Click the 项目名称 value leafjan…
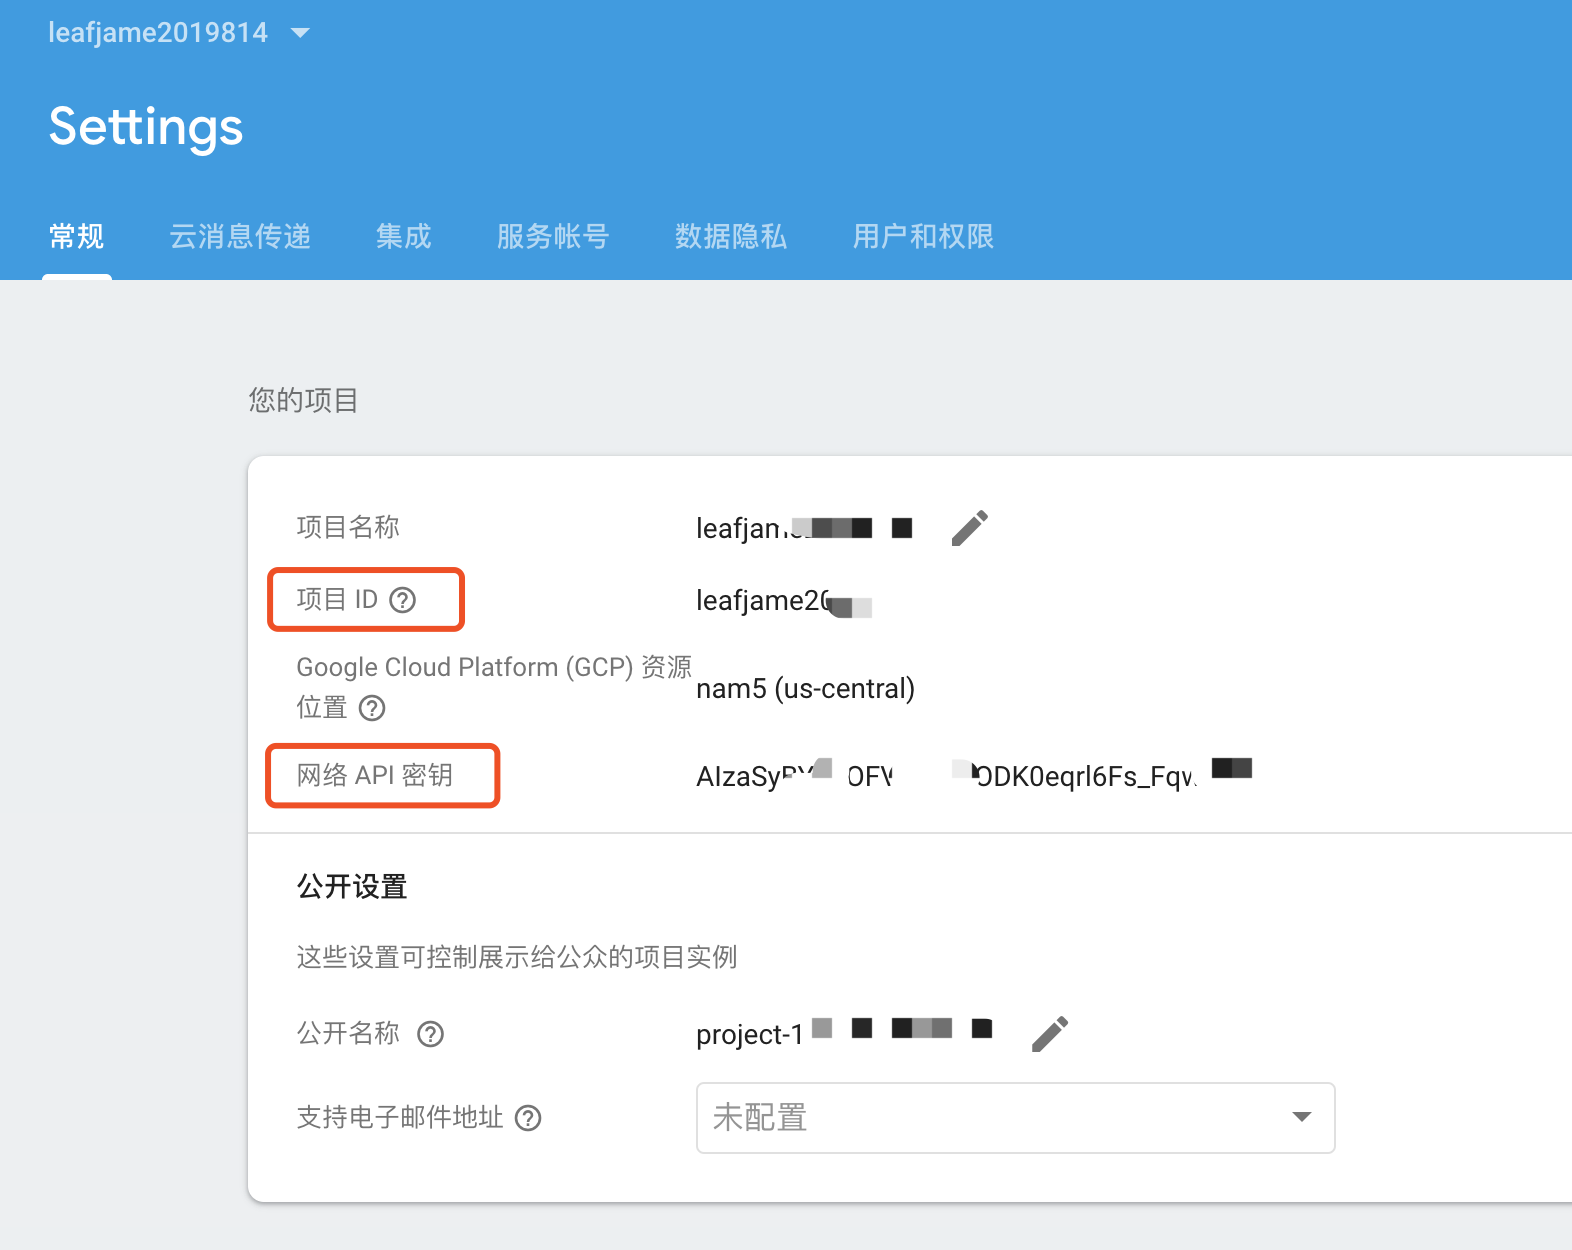The height and width of the screenshot is (1250, 1572). pyautogui.click(x=804, y=528)
